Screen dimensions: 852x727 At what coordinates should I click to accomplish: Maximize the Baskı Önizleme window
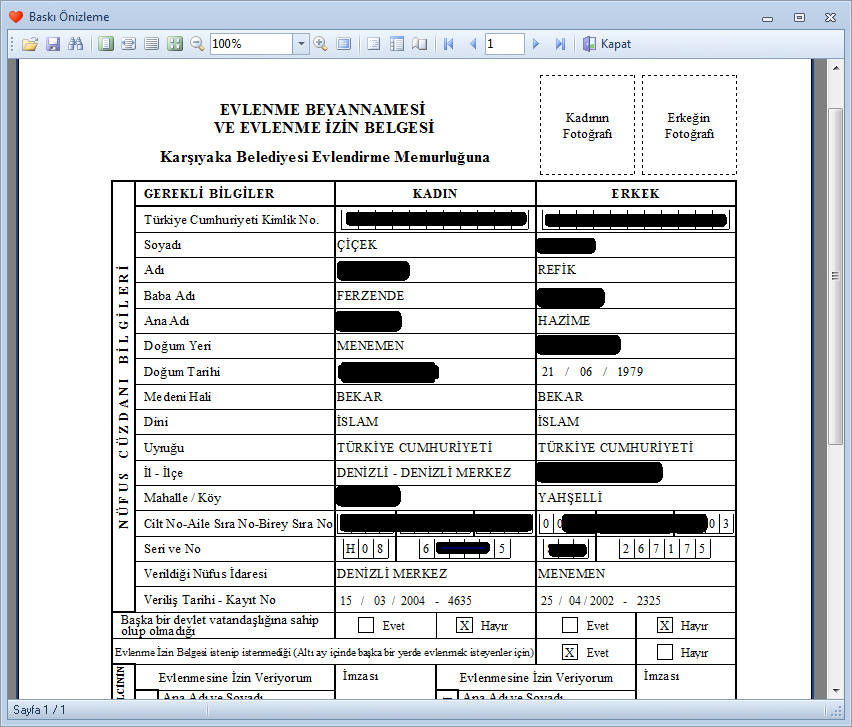(x=799, y=18)
